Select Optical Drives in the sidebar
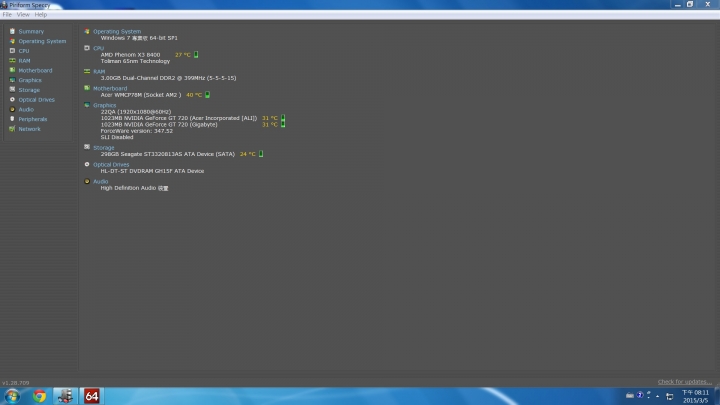The width and height of the screenshot is (720, 405). [36, 100]
